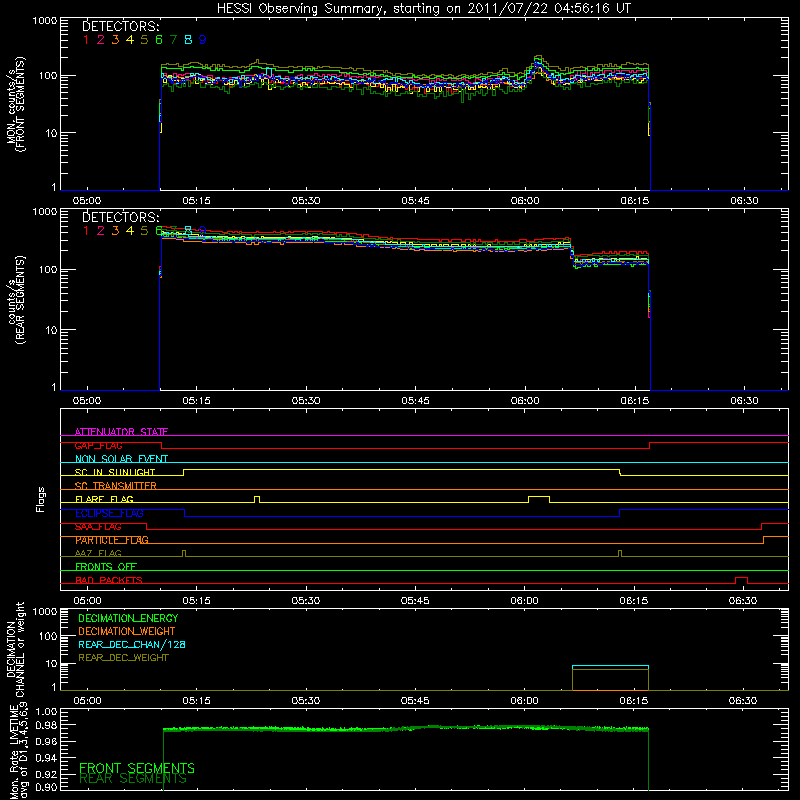Select detector 3 in rear segments legend
Viewport: 800px width, 800px height.
tap(115, 231)
